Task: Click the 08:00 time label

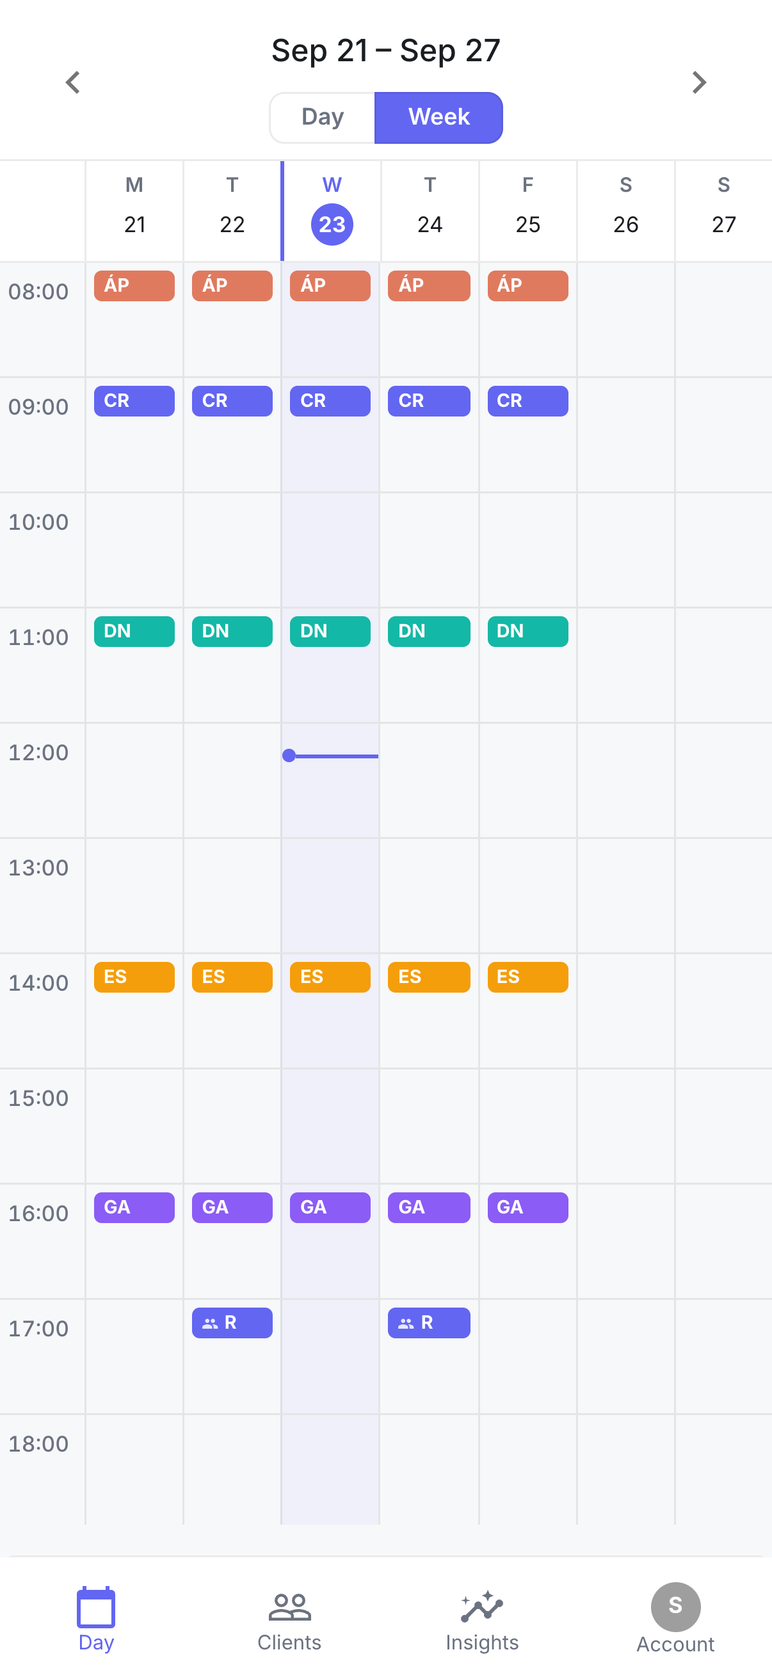Action: click(x=39, y=292)
